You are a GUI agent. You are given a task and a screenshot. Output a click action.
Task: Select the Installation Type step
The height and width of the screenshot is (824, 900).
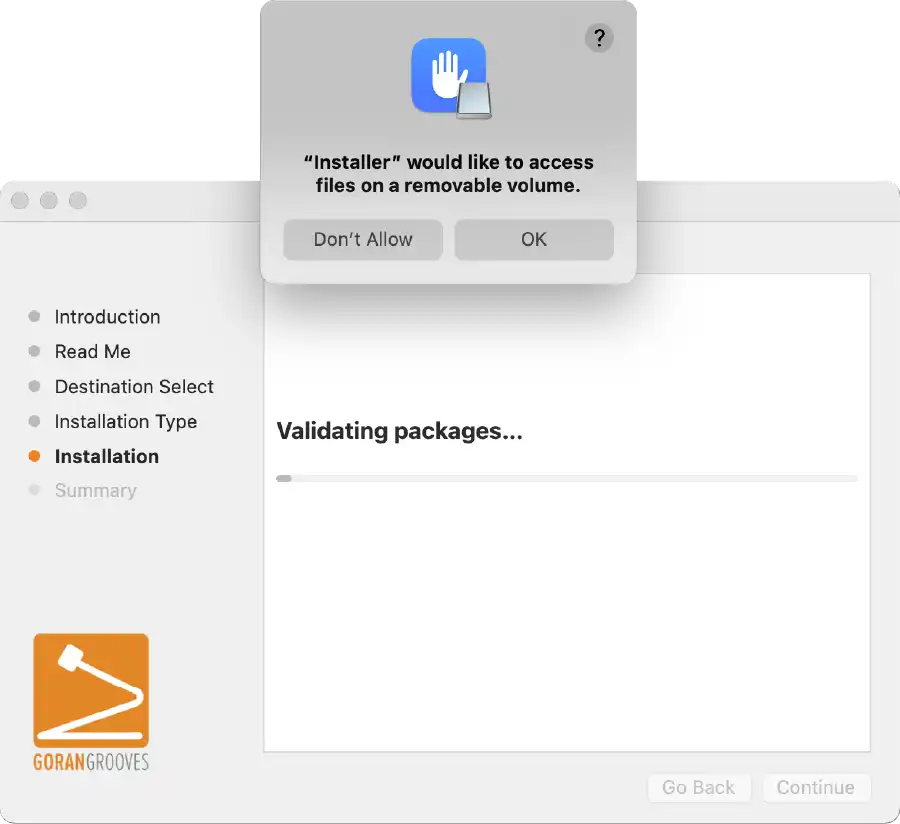pyautogui.click(x=126, y=422)
